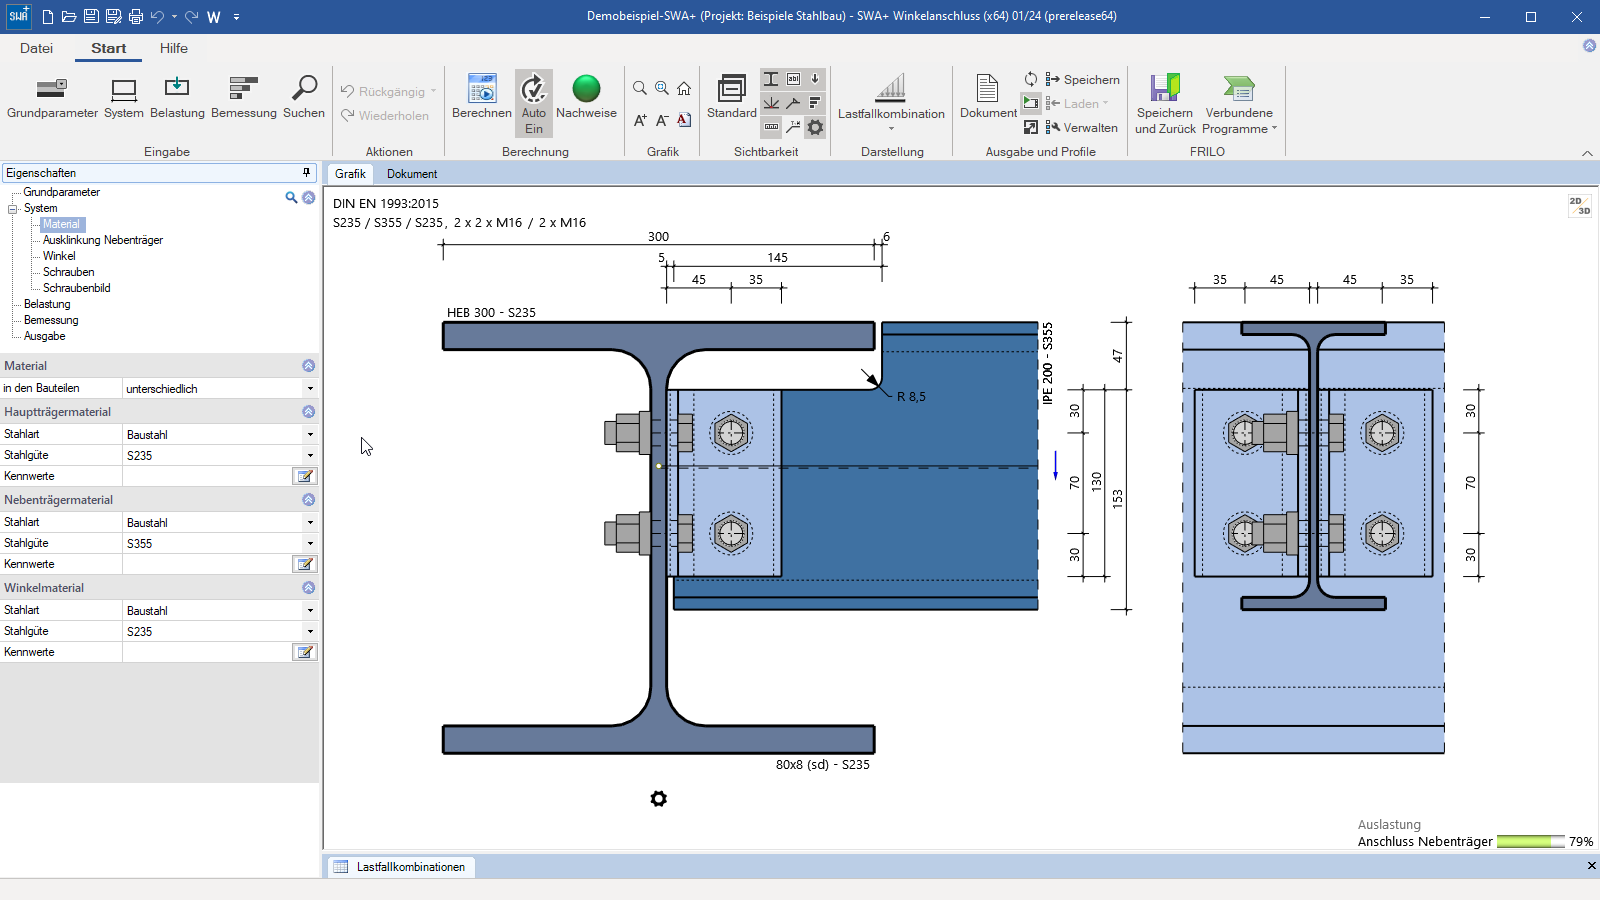Collapse the System tree node
The image size is (1600, 900).
point(13,209)
